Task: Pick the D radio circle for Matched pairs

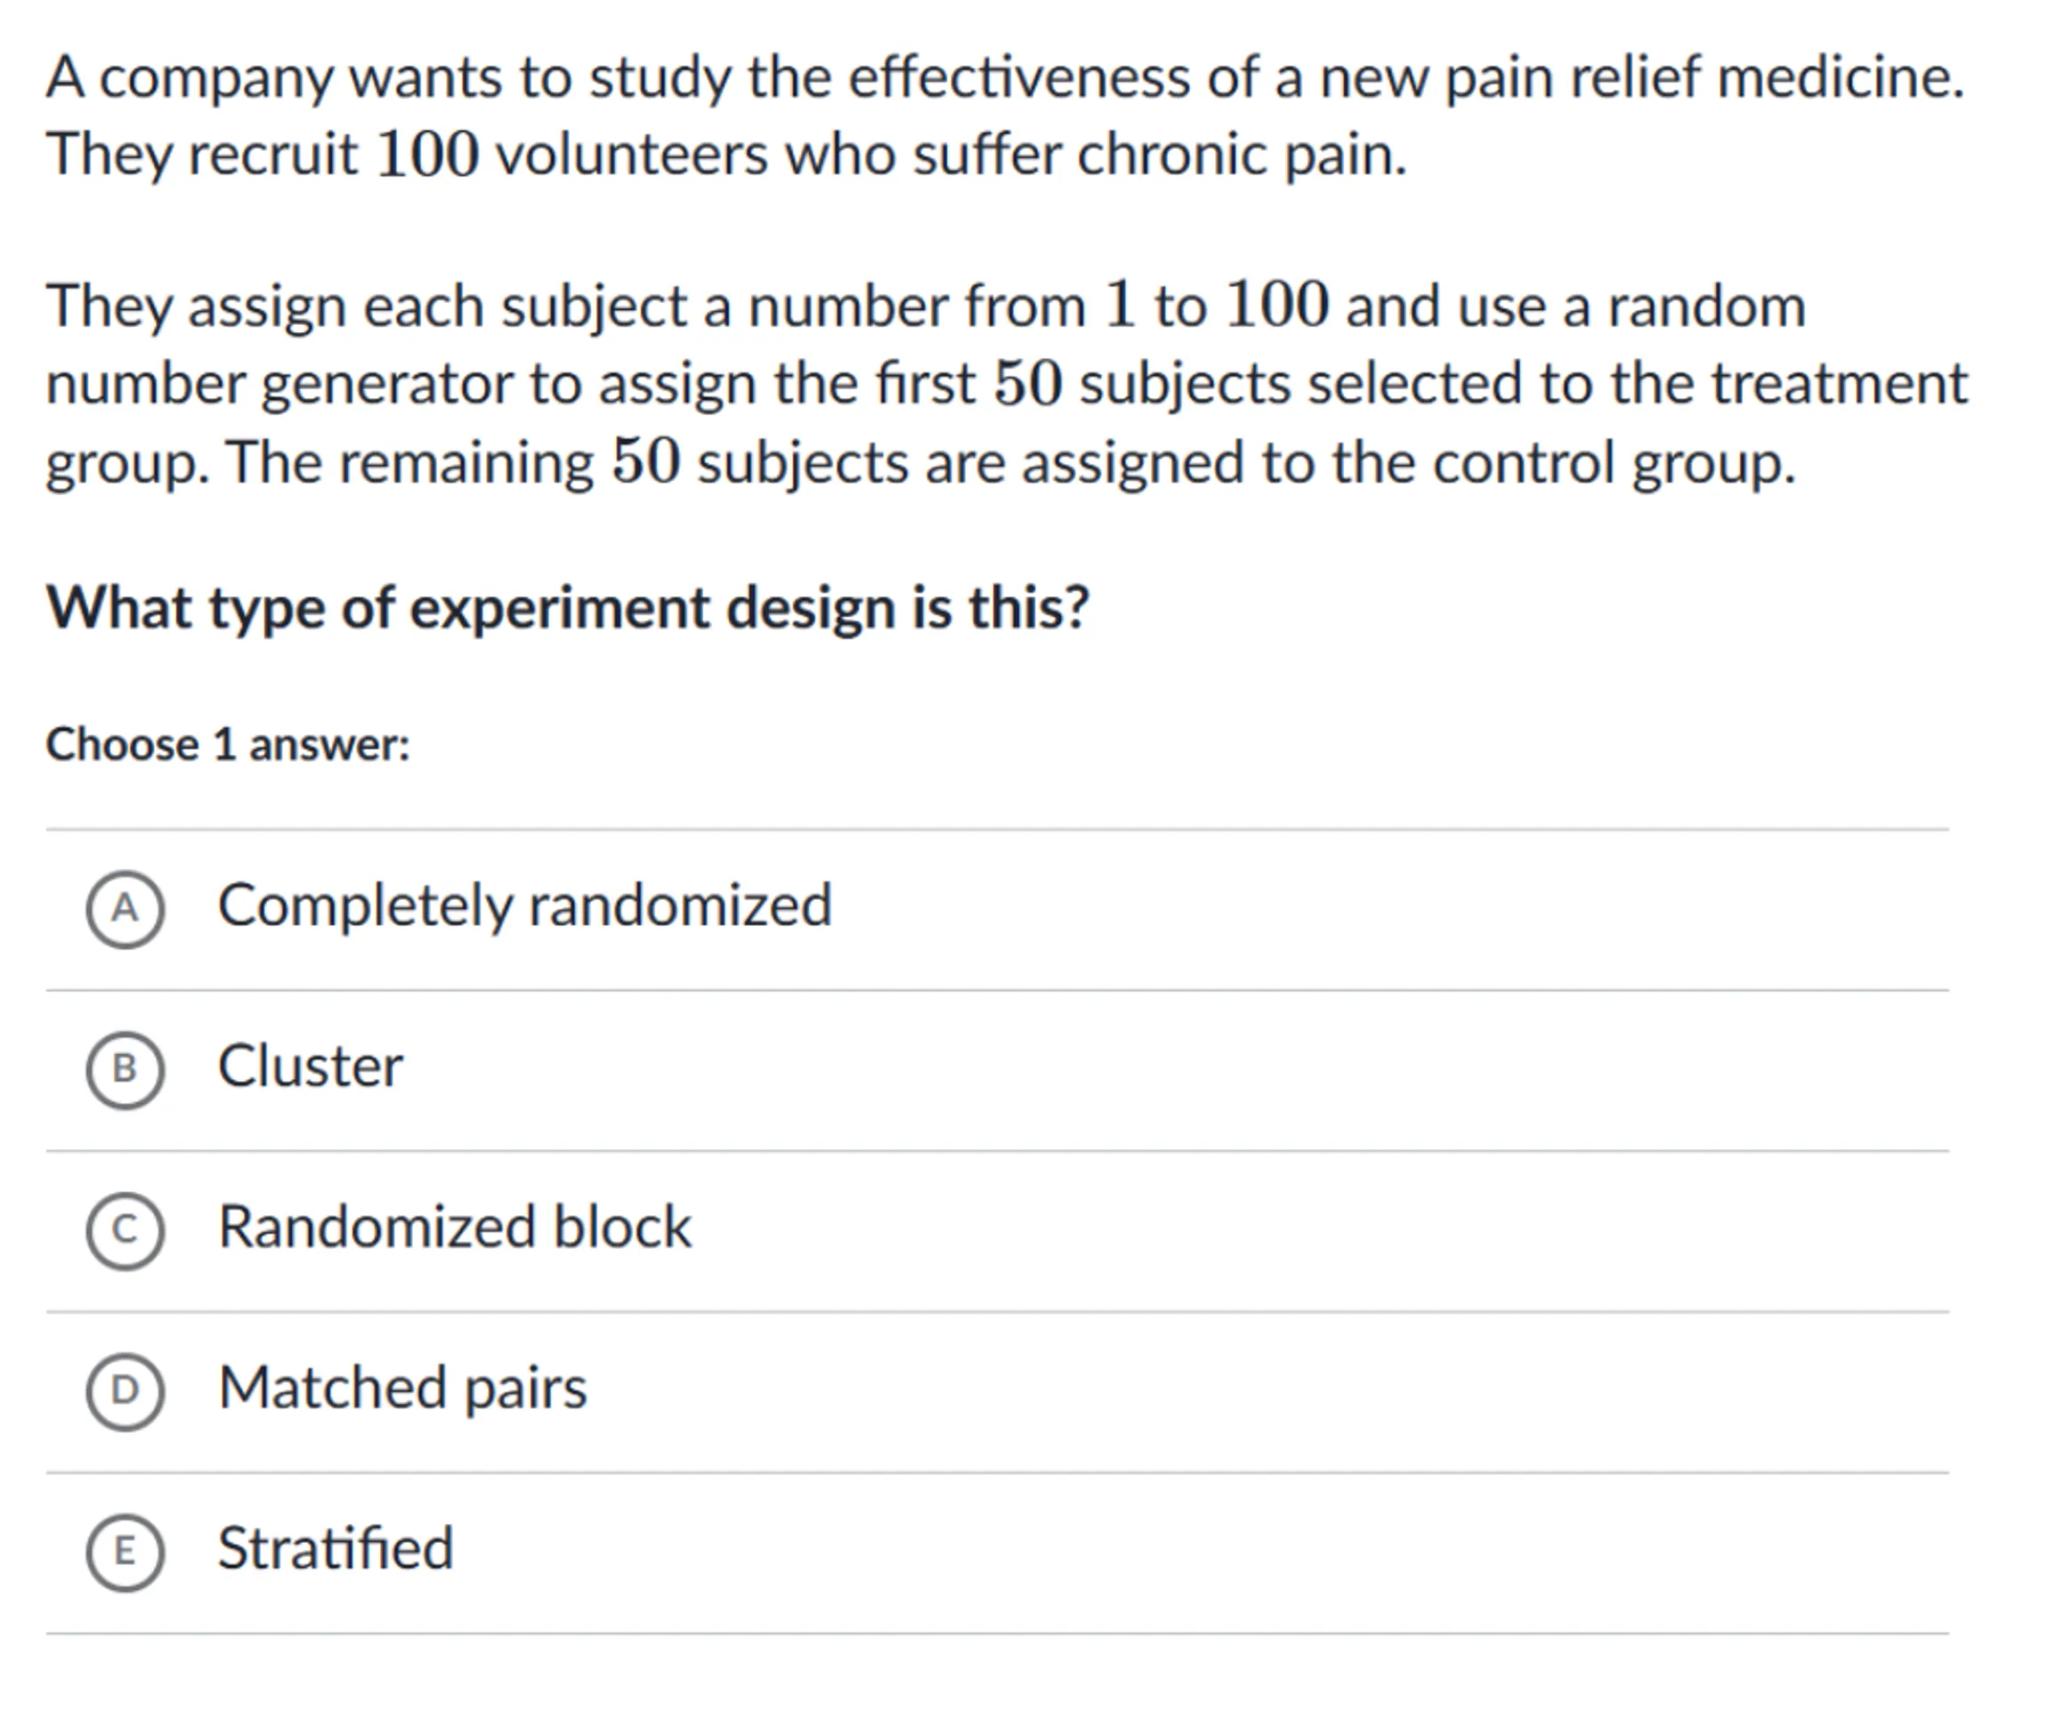Action: [x=124, y=1390]
